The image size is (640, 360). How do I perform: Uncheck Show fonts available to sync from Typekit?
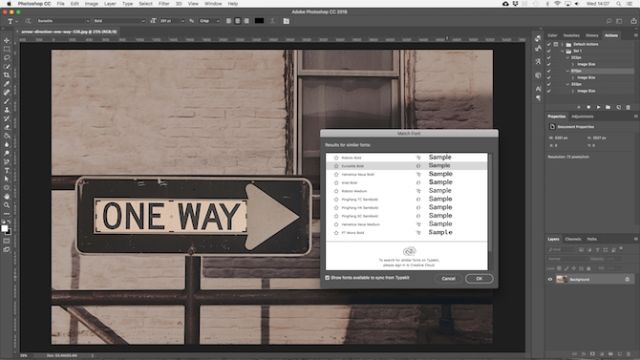[327, 278]
